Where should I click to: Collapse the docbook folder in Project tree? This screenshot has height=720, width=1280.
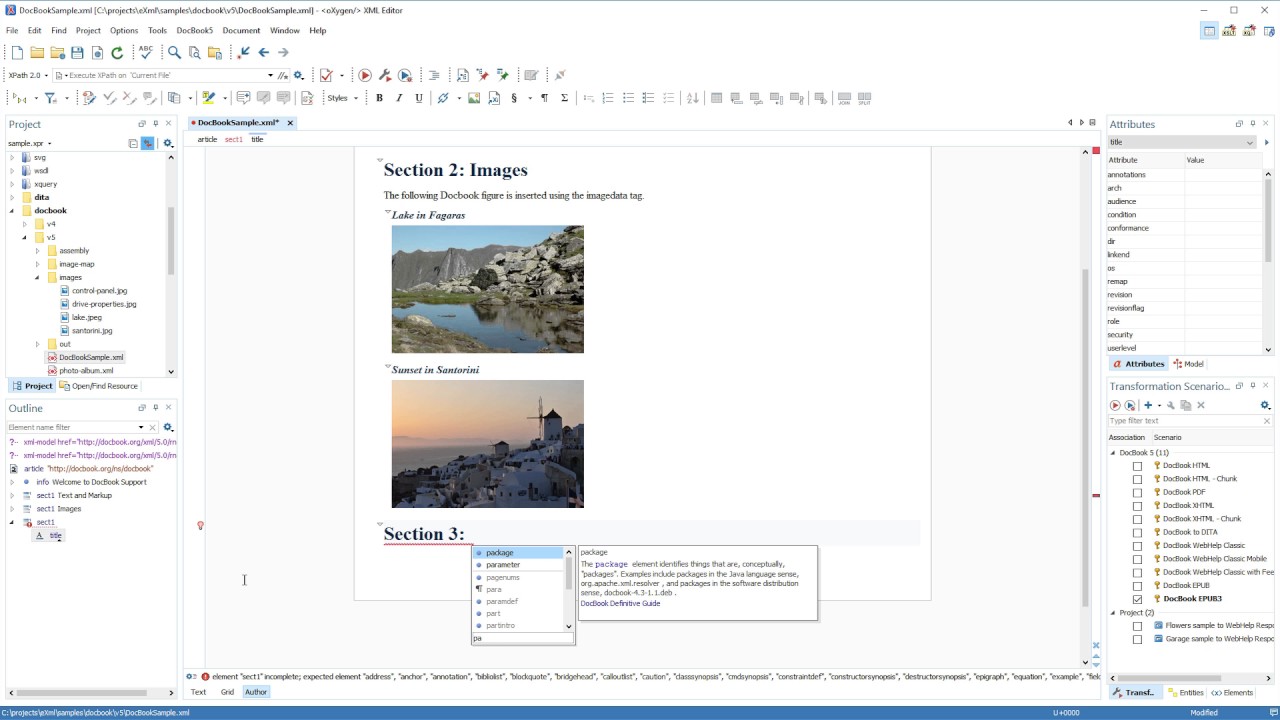13,211
